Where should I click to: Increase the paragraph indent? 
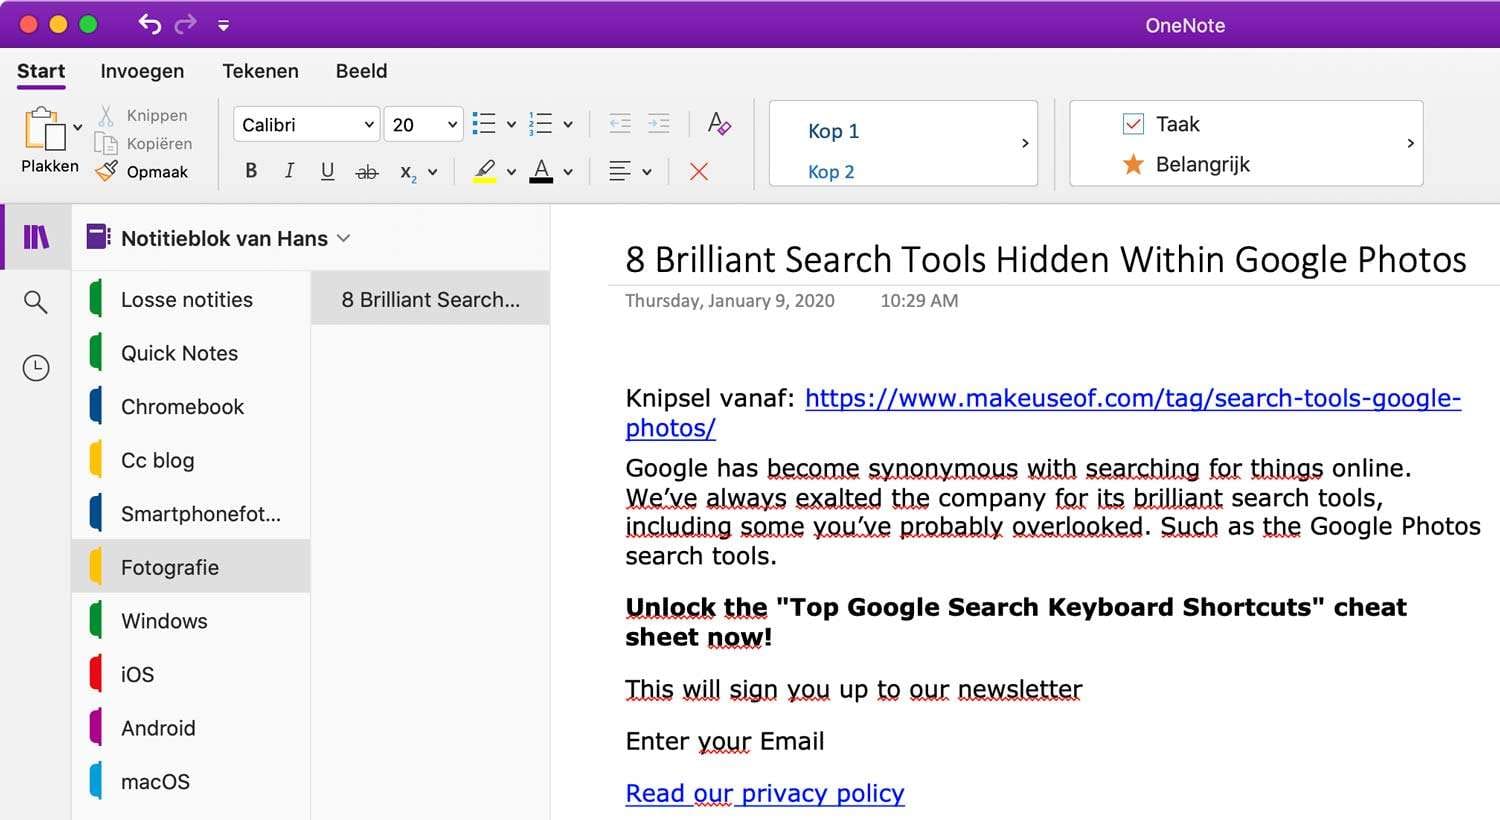[x=658, y=124]
